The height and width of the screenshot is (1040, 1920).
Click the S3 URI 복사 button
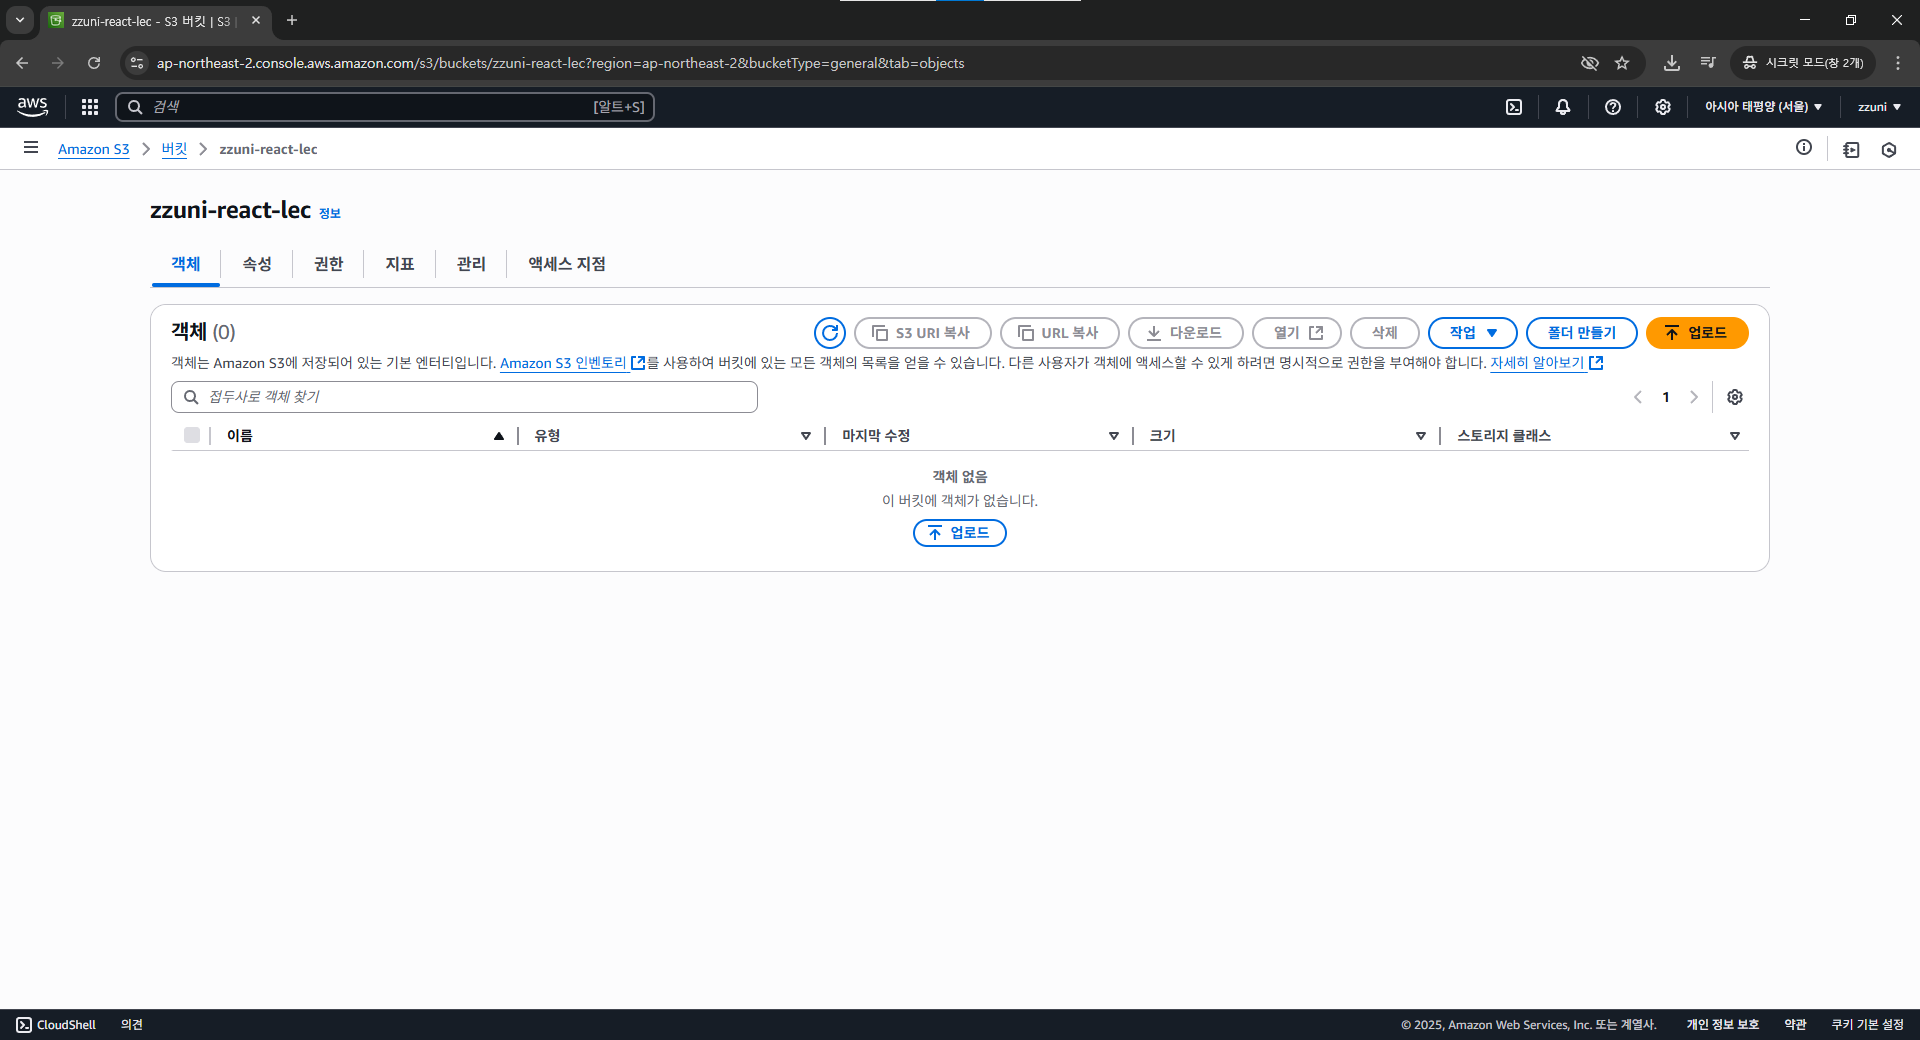(x=923, y=333)
